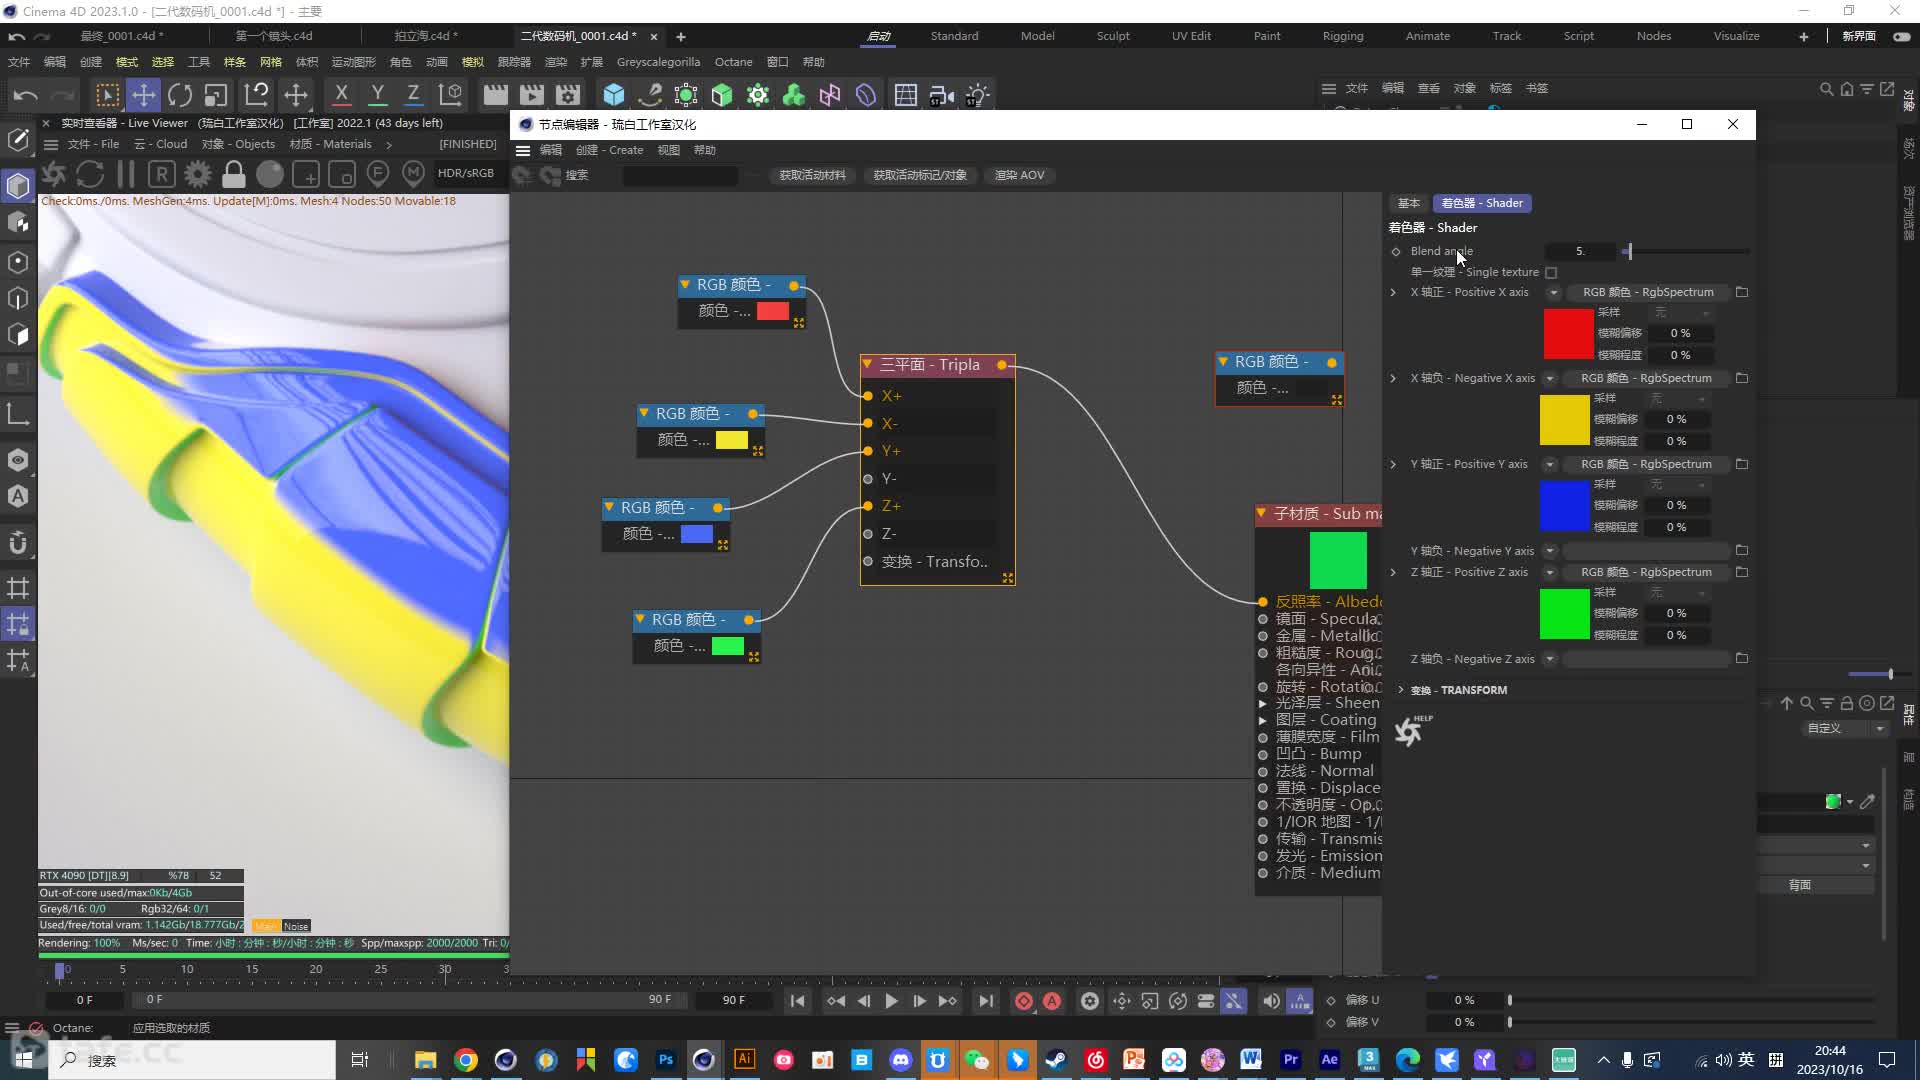Open Positive X axis texture dropdown arrow
The width and height of the screenshot is (1920, 1080).
tap(1553, 293)
